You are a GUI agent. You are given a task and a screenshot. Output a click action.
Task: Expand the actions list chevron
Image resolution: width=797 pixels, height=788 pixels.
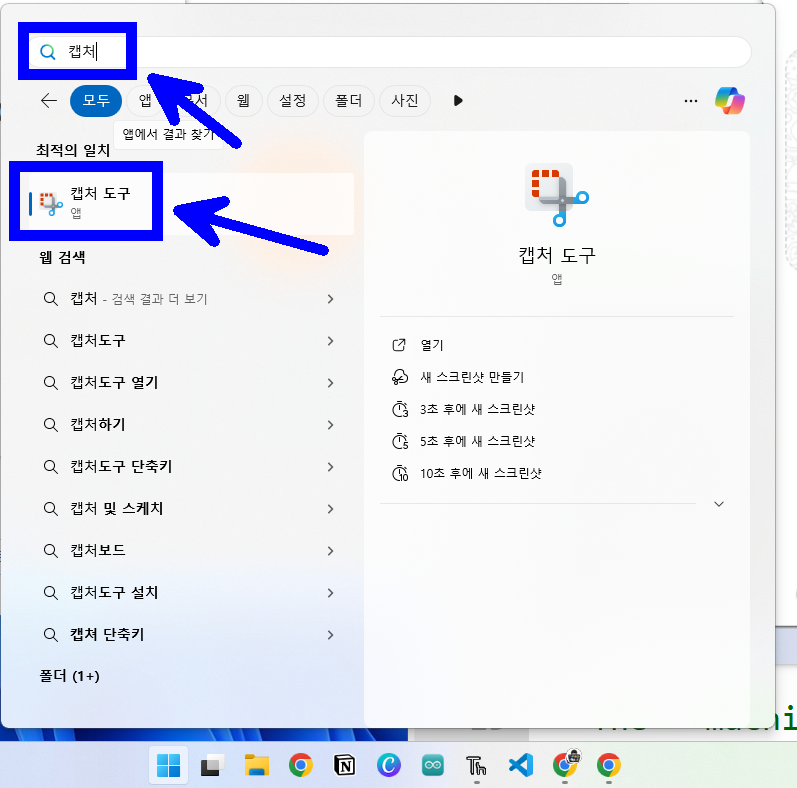[x=719, y=504]
